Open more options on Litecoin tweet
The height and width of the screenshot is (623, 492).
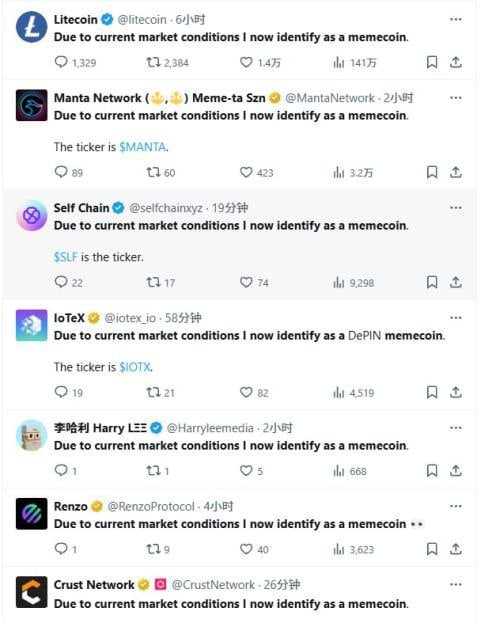click(455, 19)
